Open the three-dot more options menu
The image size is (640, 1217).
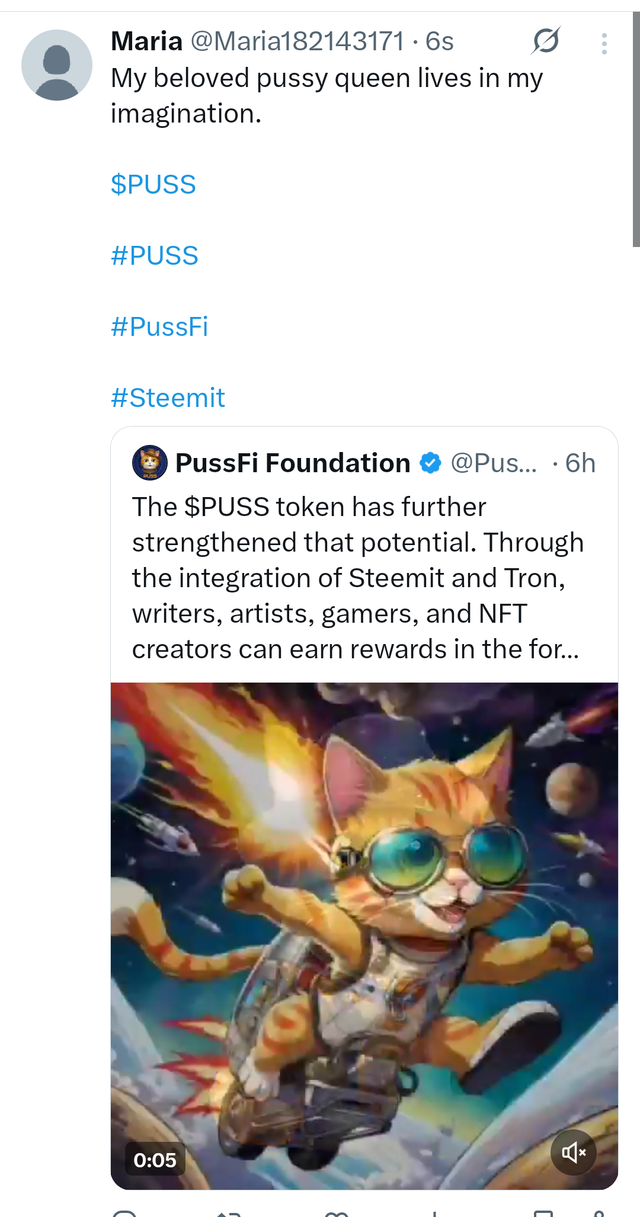point(604,44)
